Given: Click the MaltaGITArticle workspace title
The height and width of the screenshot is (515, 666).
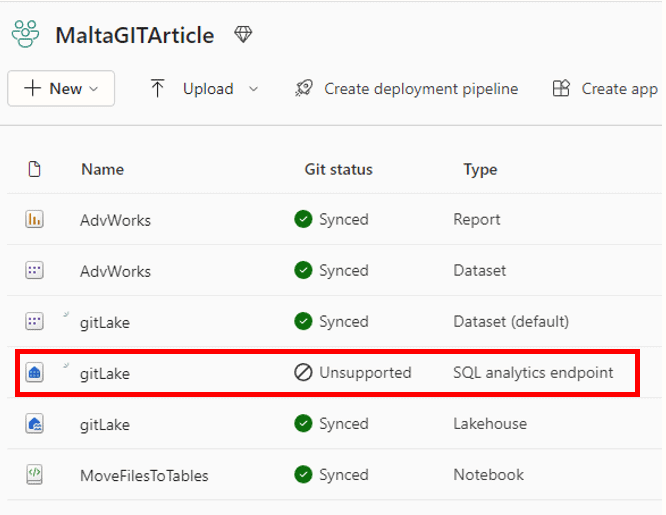Looking at the screenshot, I should 135,35.
